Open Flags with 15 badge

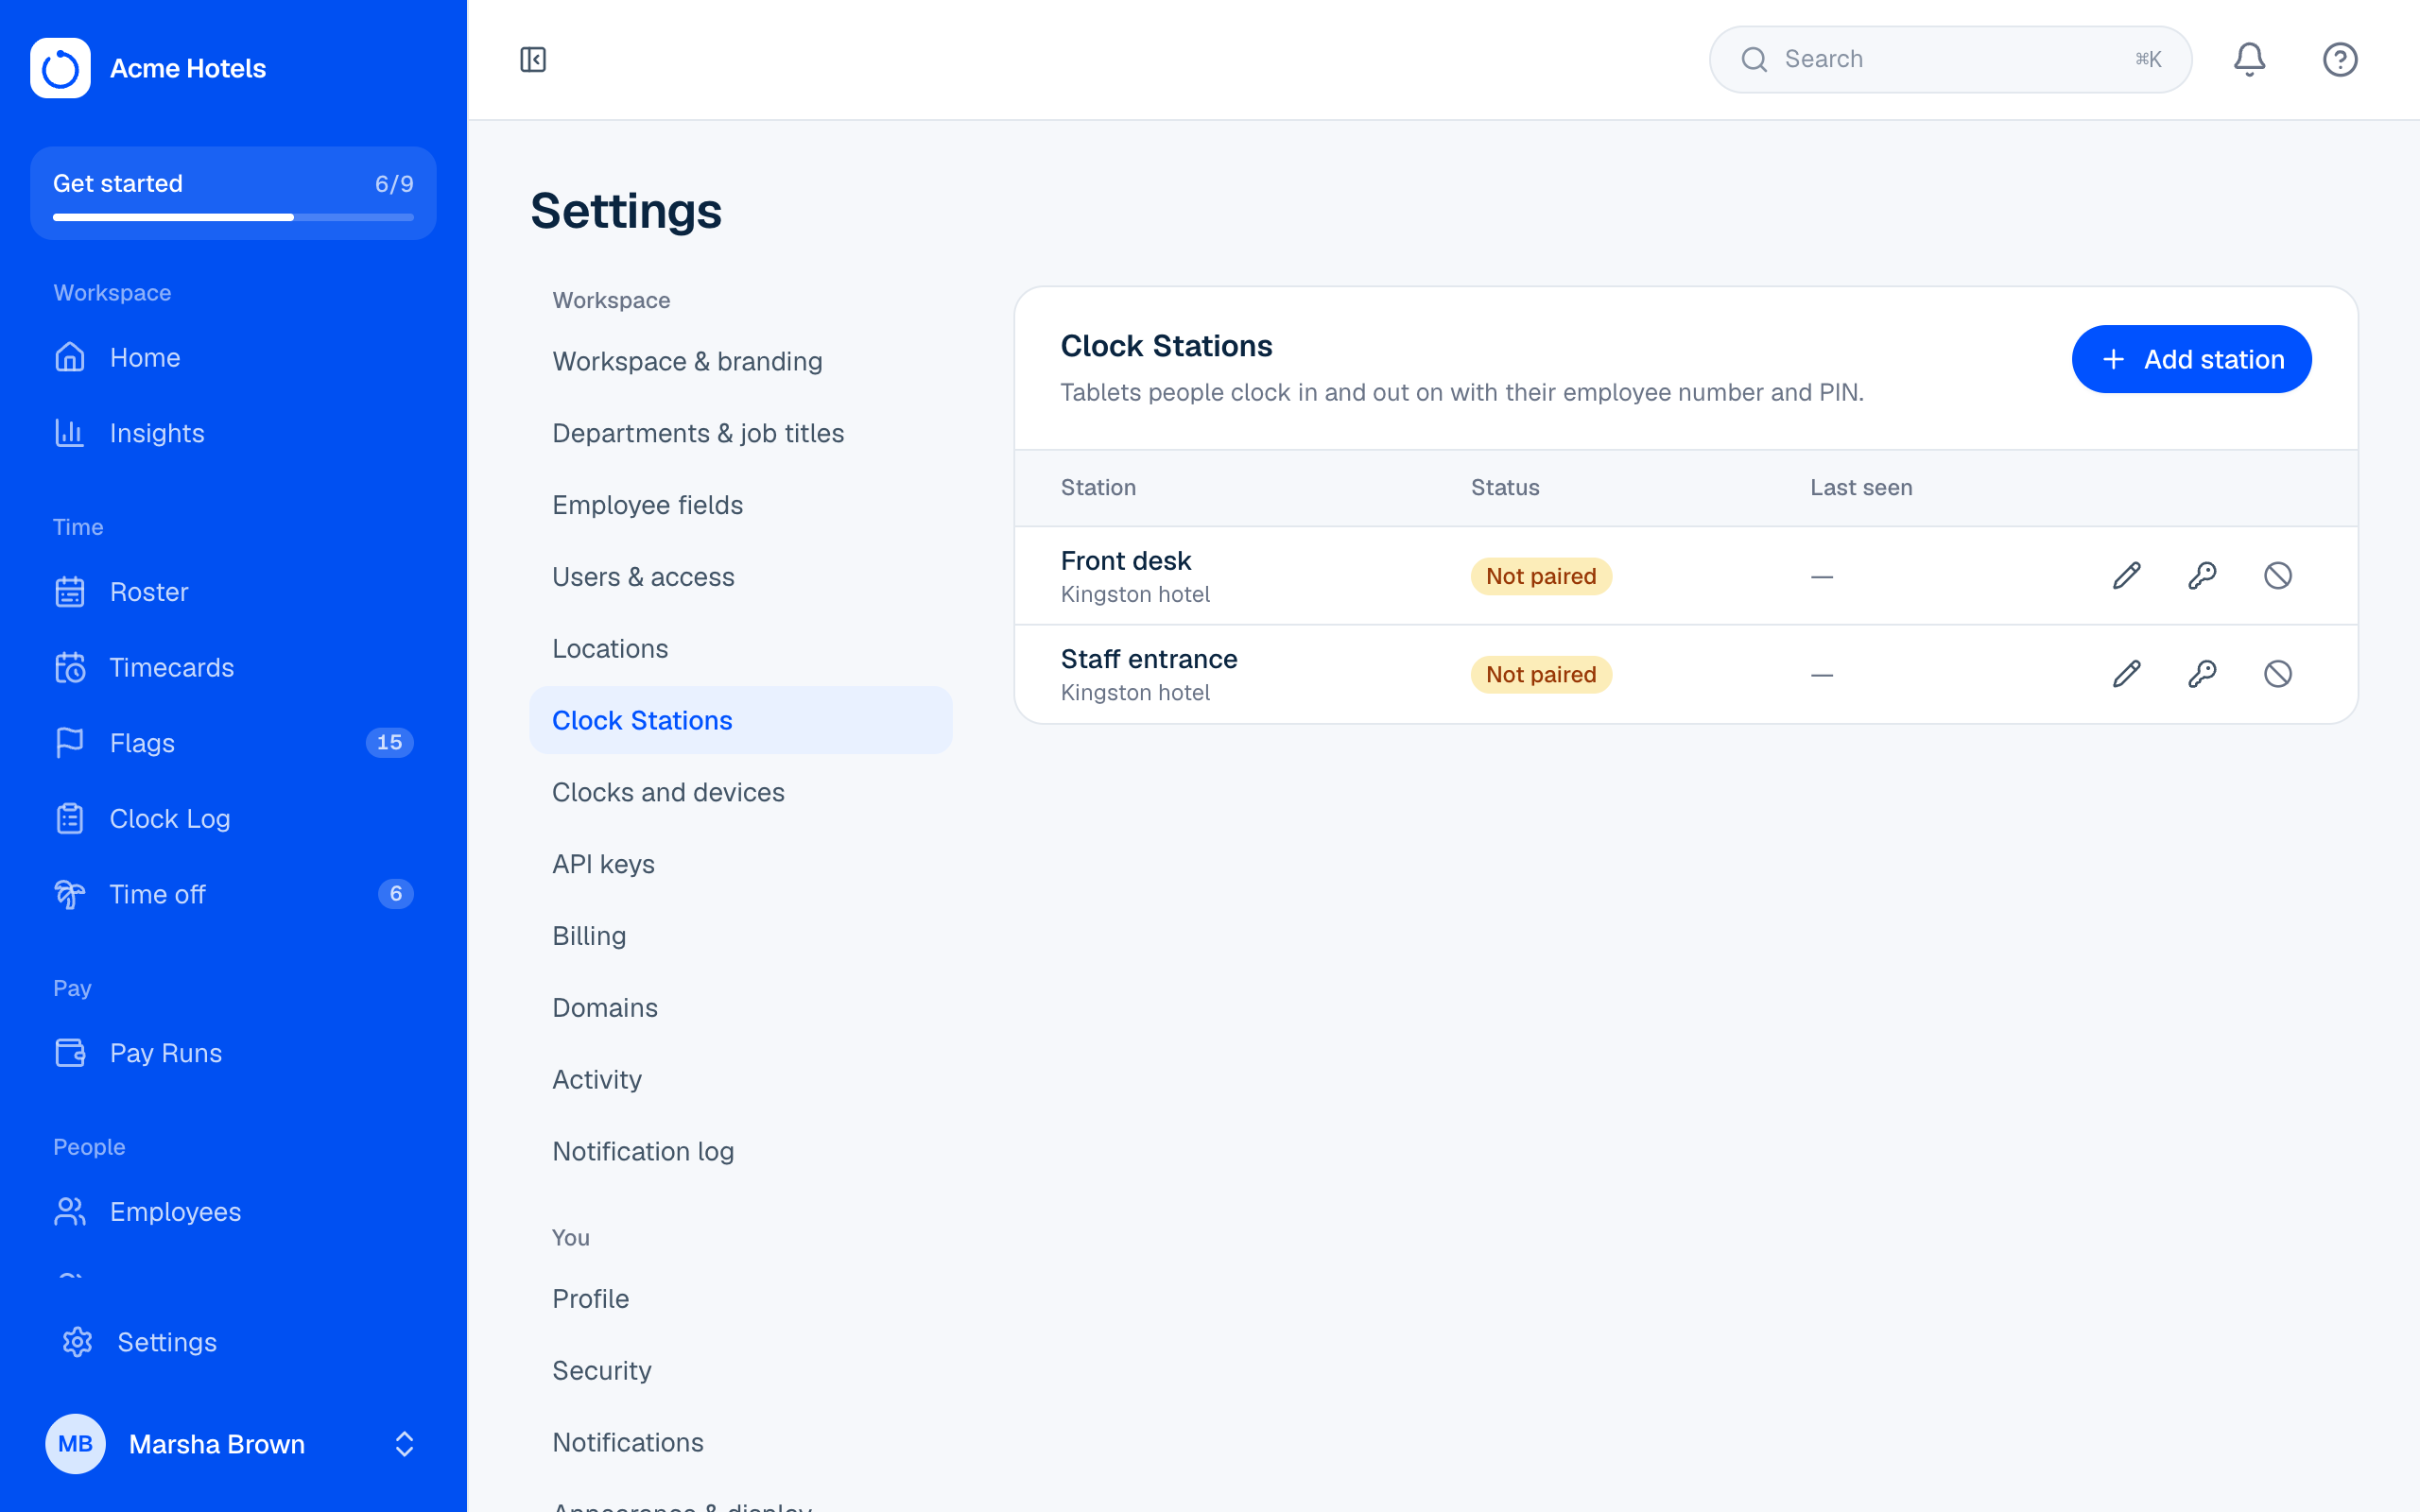(233, 743)
